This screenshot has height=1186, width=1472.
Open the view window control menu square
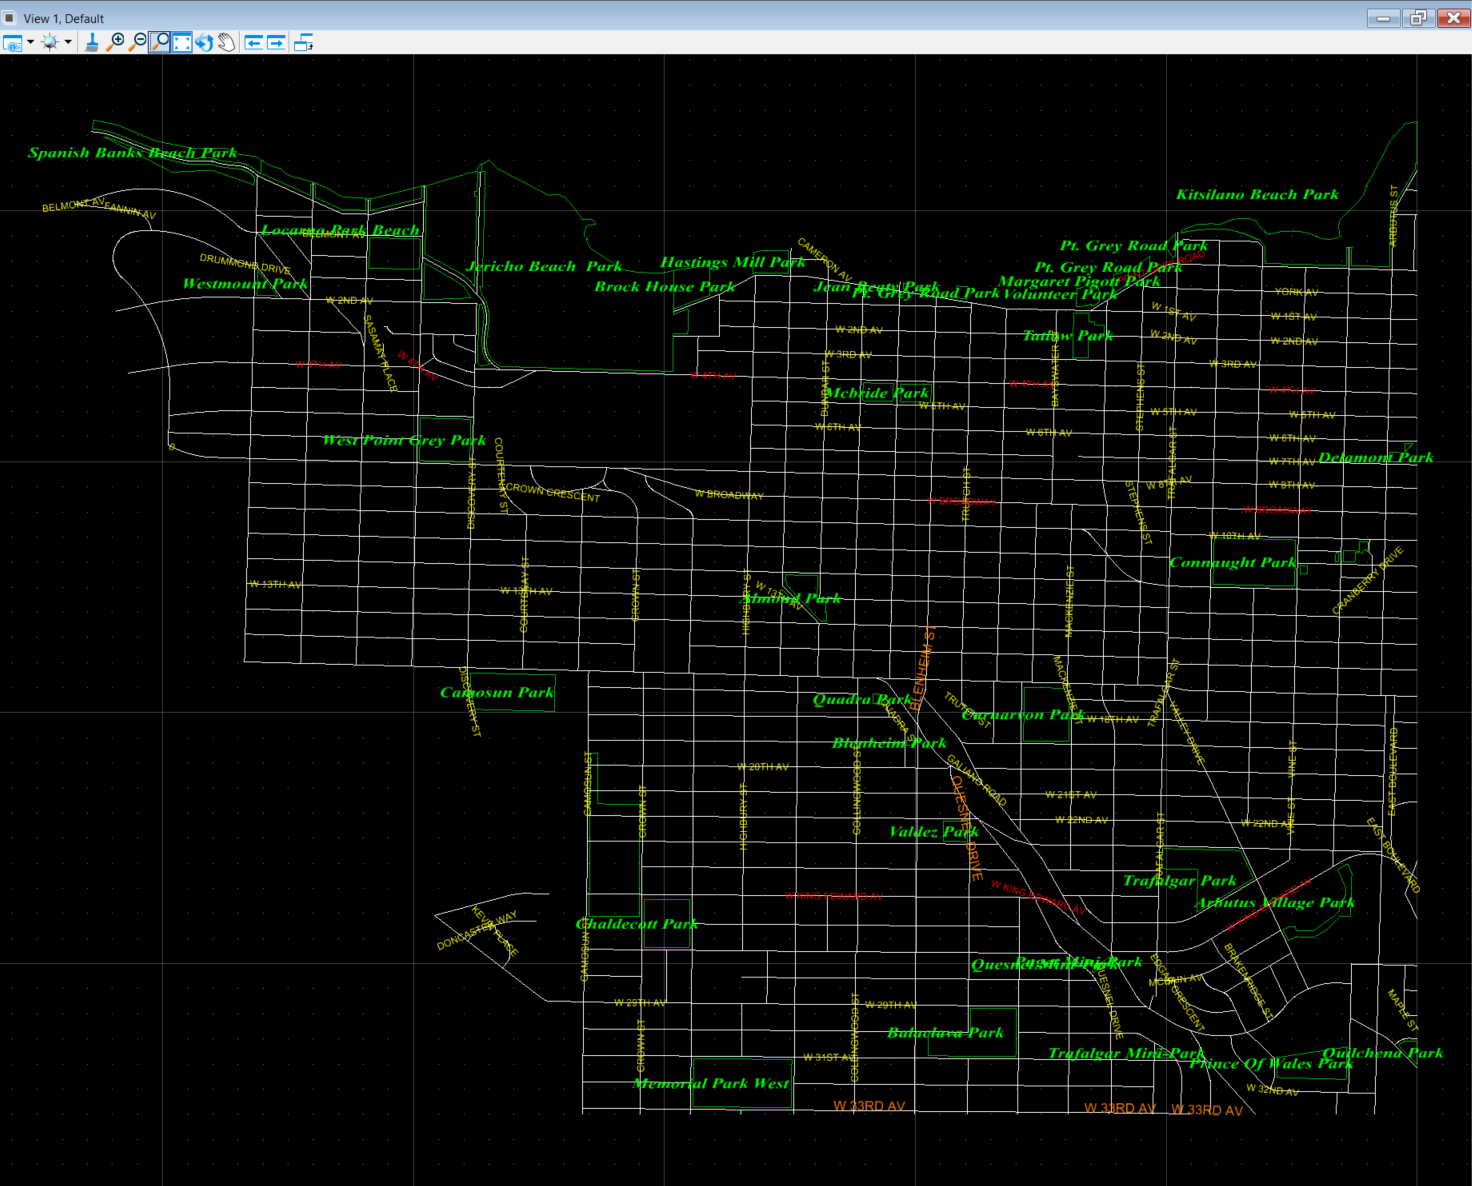pyautogui.click(x=11, y=17)
